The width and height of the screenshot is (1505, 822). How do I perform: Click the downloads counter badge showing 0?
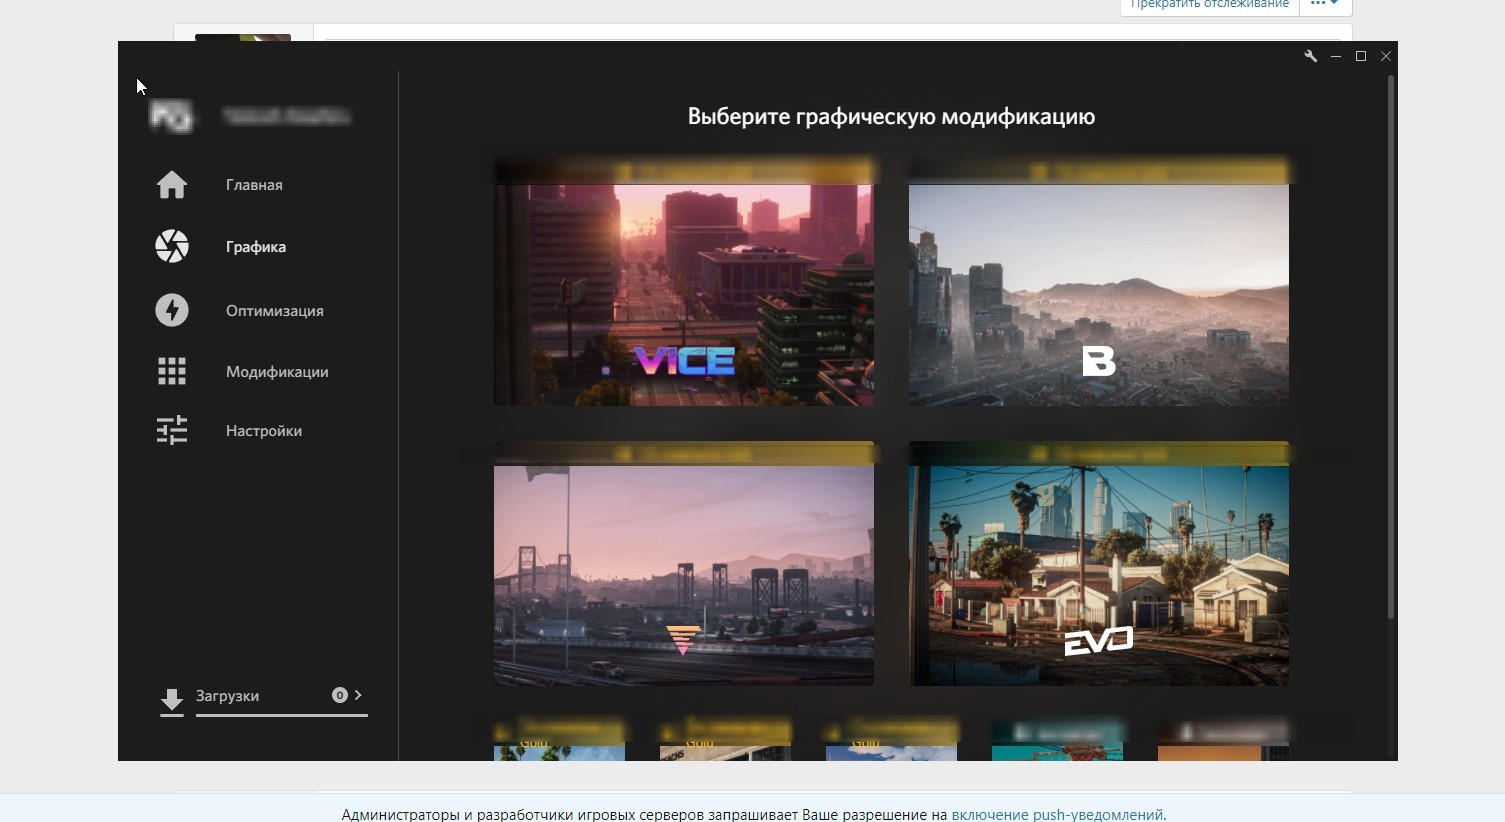(x=340, y=695)
